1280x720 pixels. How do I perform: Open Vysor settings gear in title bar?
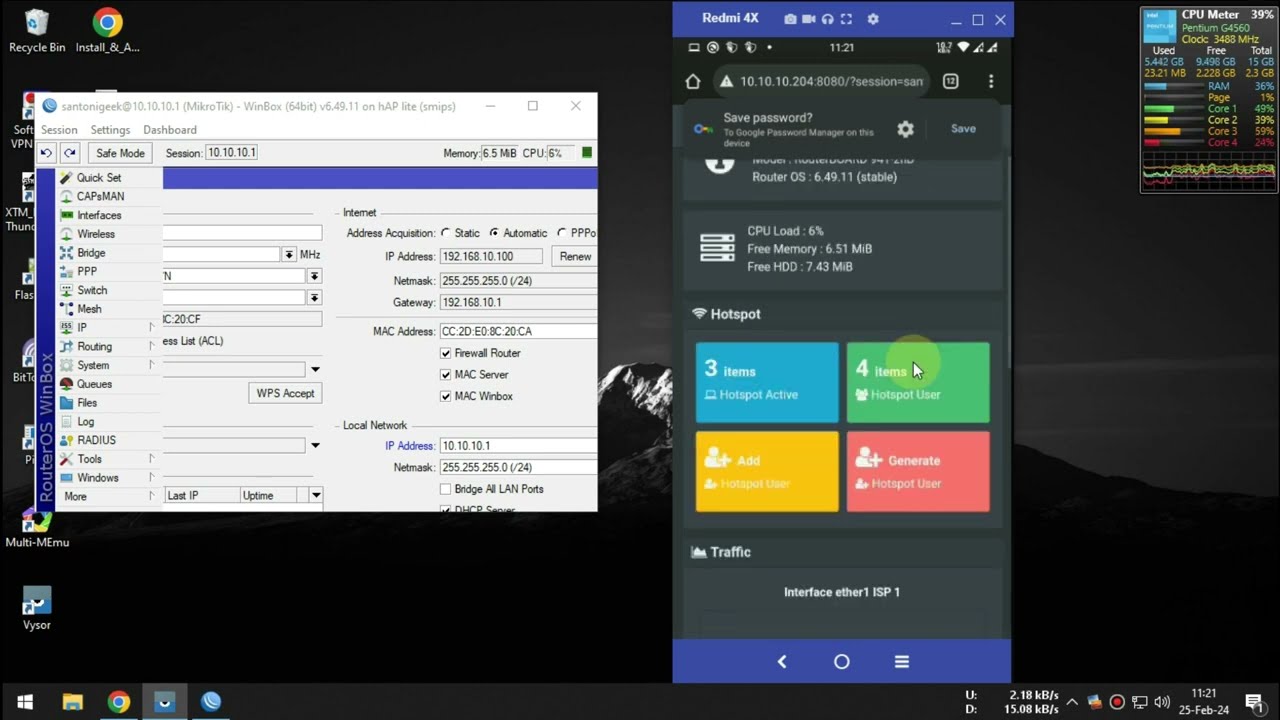873,19
